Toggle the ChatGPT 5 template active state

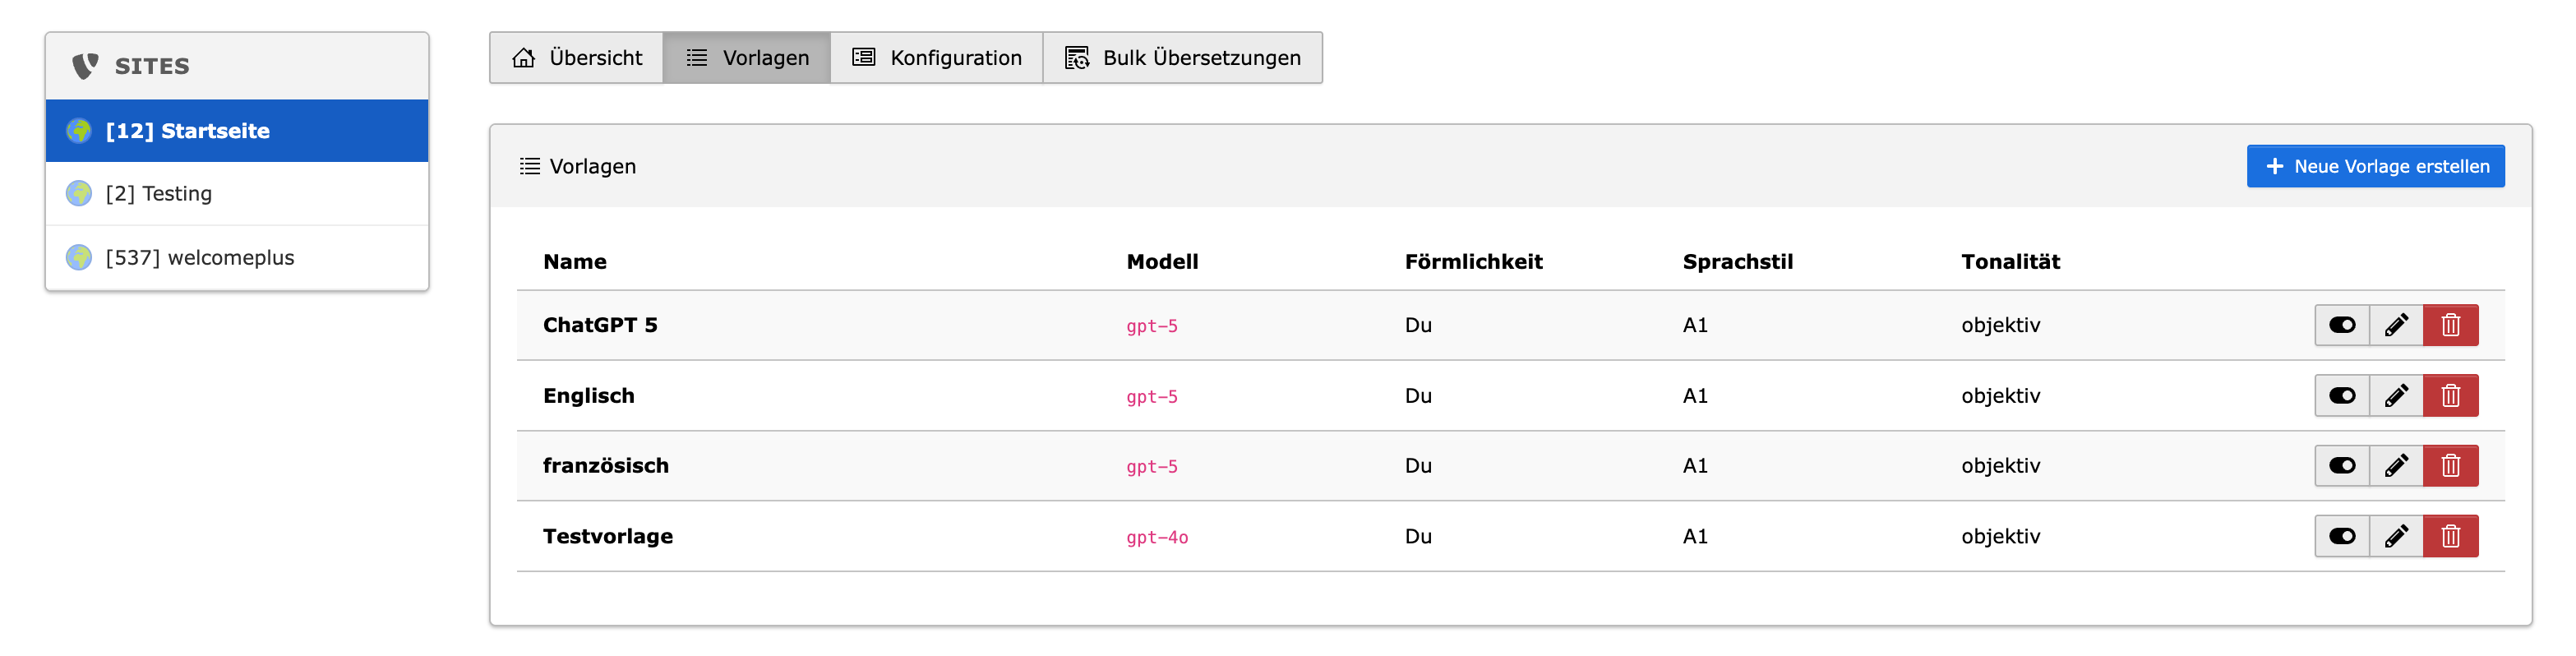click(2342, 325)
